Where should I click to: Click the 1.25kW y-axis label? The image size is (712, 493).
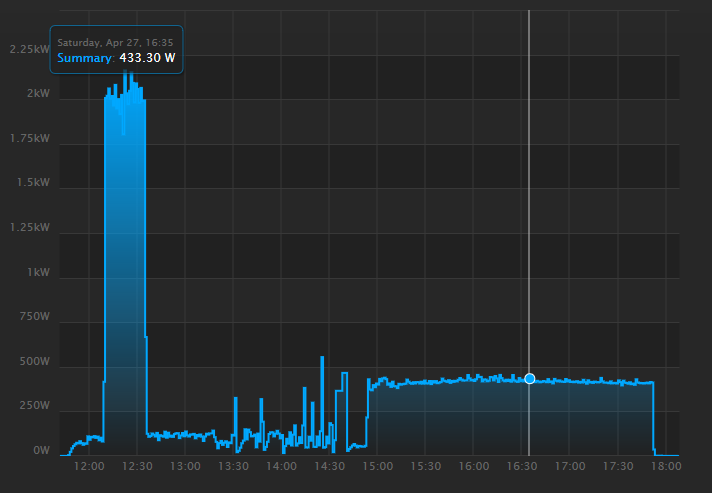click(30, 227)
